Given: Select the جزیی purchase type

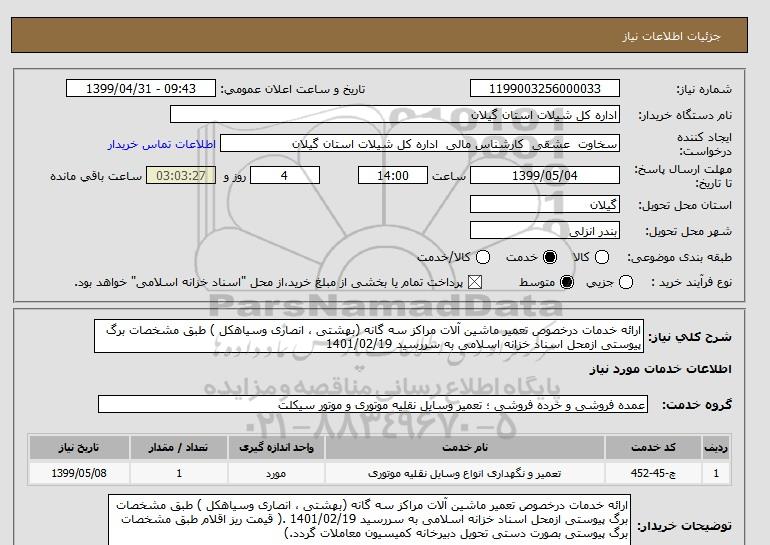Looking at the screenshot, I should (626, 282).
